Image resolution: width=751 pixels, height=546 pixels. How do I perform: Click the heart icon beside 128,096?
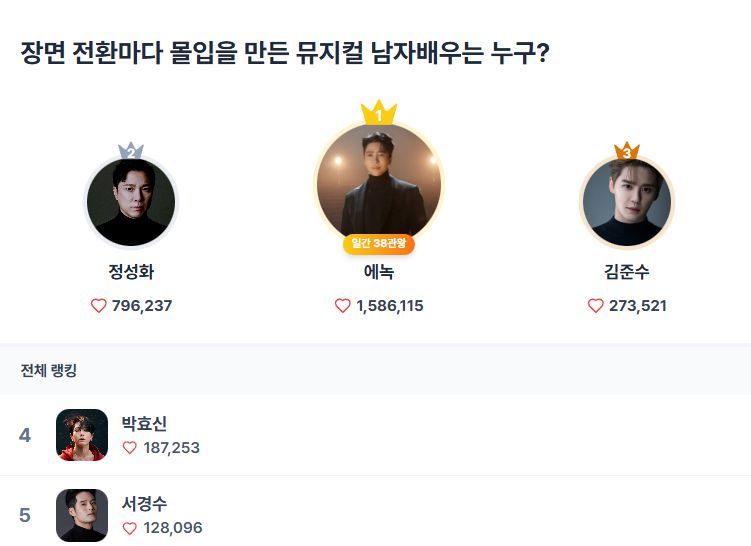click(129, 528)
